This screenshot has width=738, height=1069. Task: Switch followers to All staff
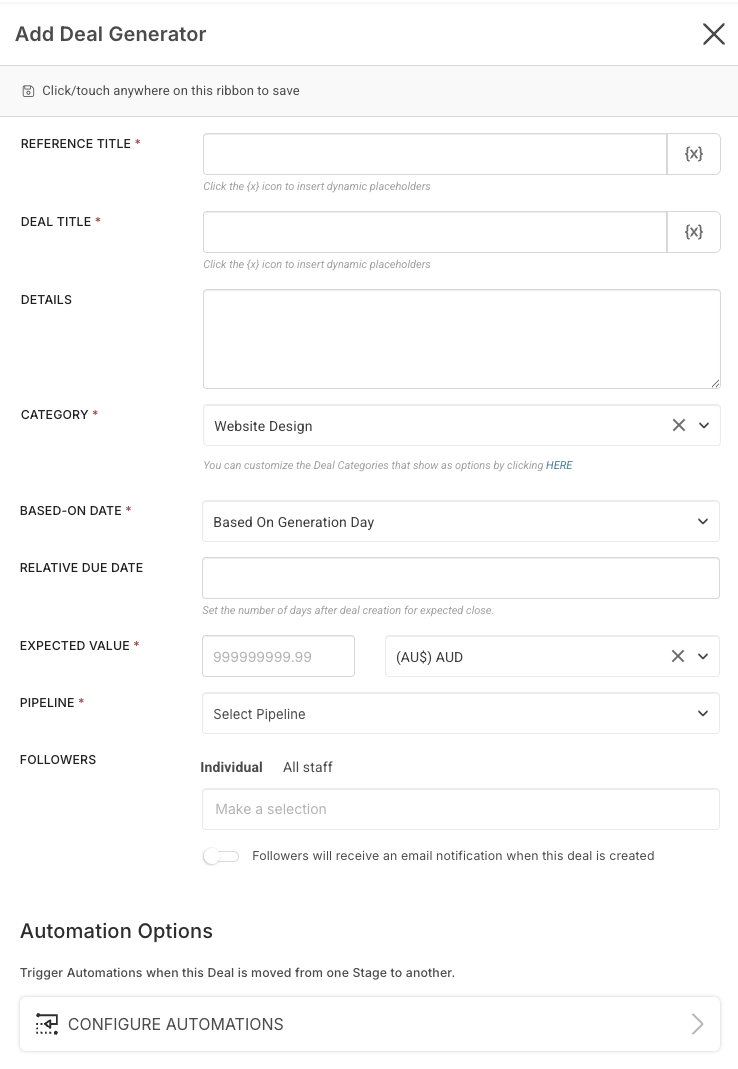308,768
